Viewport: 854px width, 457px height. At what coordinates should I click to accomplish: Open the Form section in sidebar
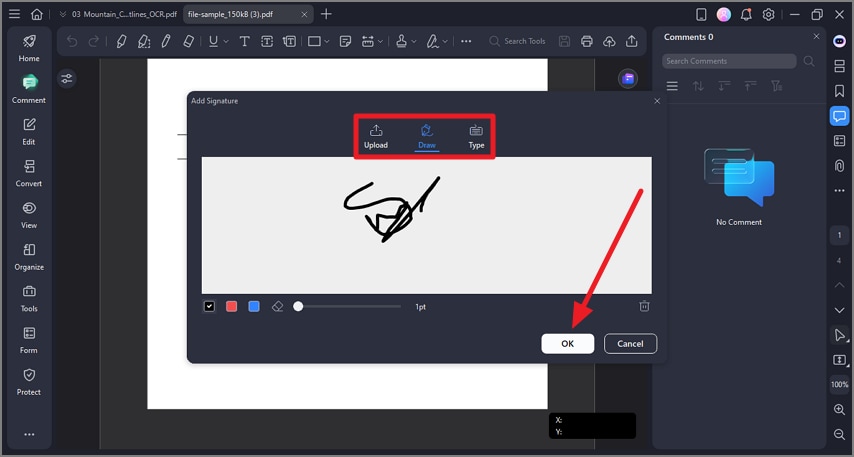29,340
